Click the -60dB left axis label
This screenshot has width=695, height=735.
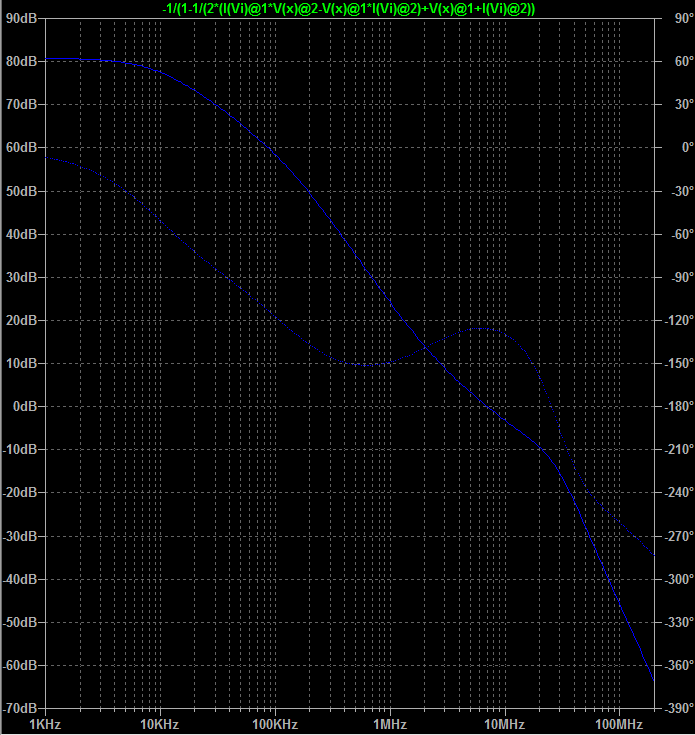pyautogui.click(x=20, y=666)
